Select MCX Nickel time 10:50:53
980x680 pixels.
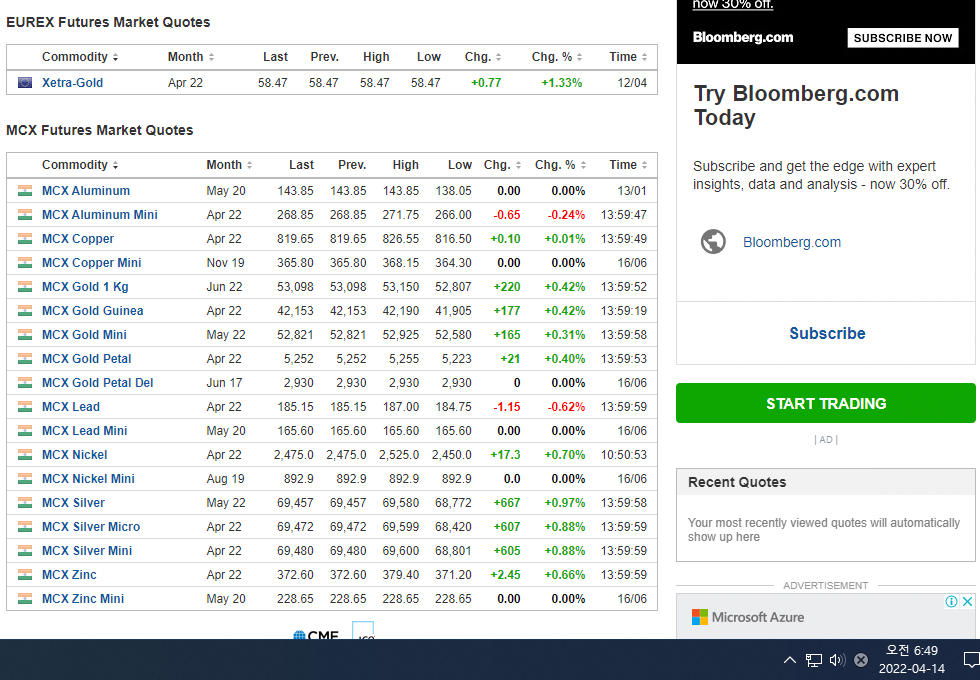pyautogui.click(x=624, y=455)
